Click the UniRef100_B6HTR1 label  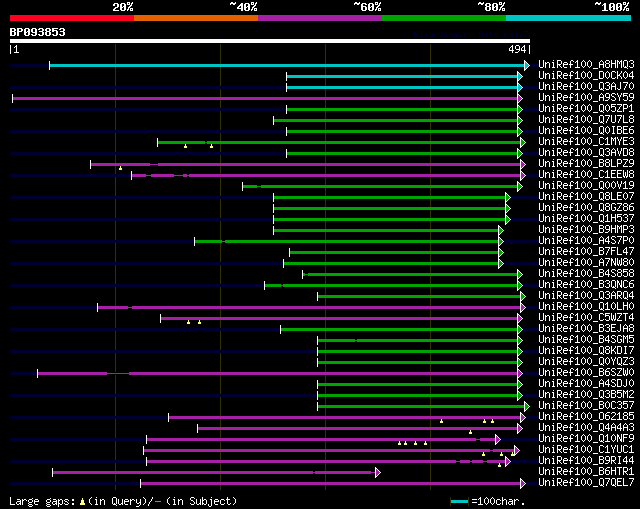click(586, 472)
